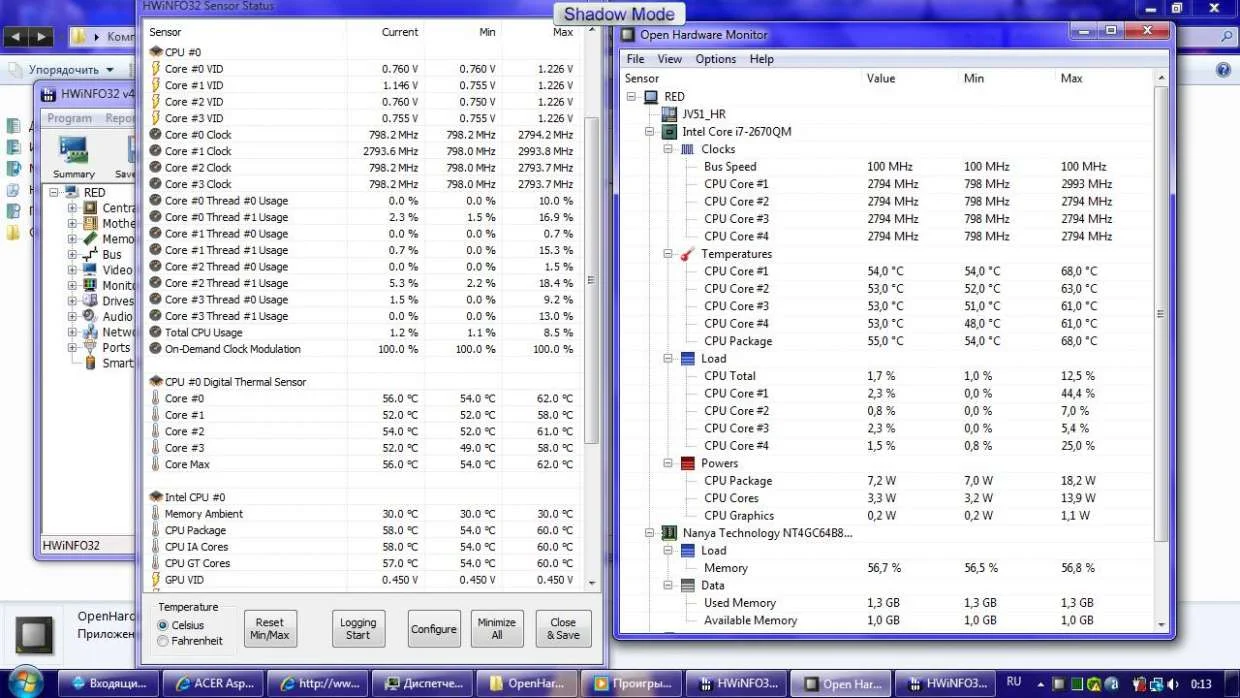The image size is (1240, 698).
Task: Click the Explorer back arrow button
Action: pos(16,37)
